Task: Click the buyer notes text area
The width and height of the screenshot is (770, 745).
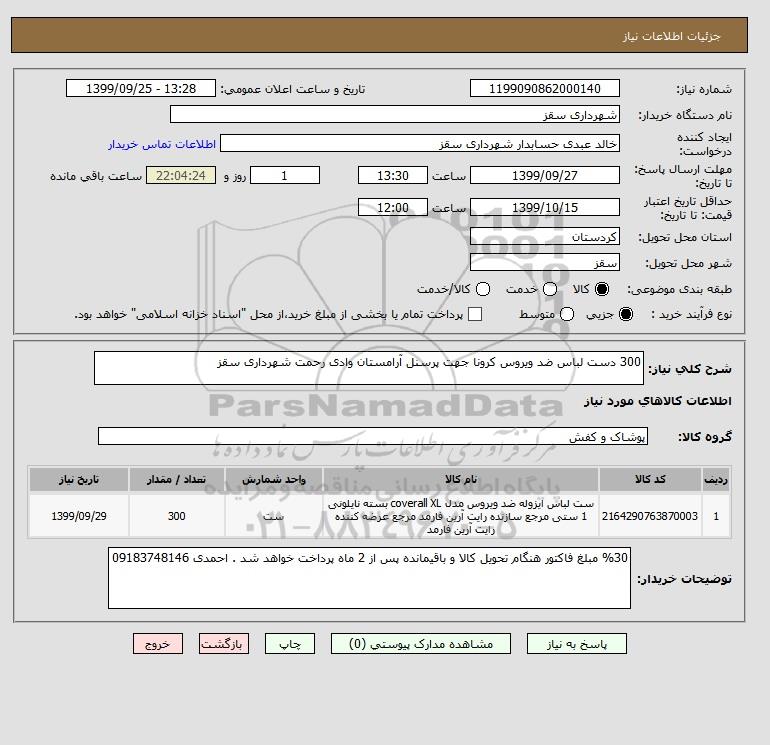Action: pyautogui.click(x=369, y=578)
